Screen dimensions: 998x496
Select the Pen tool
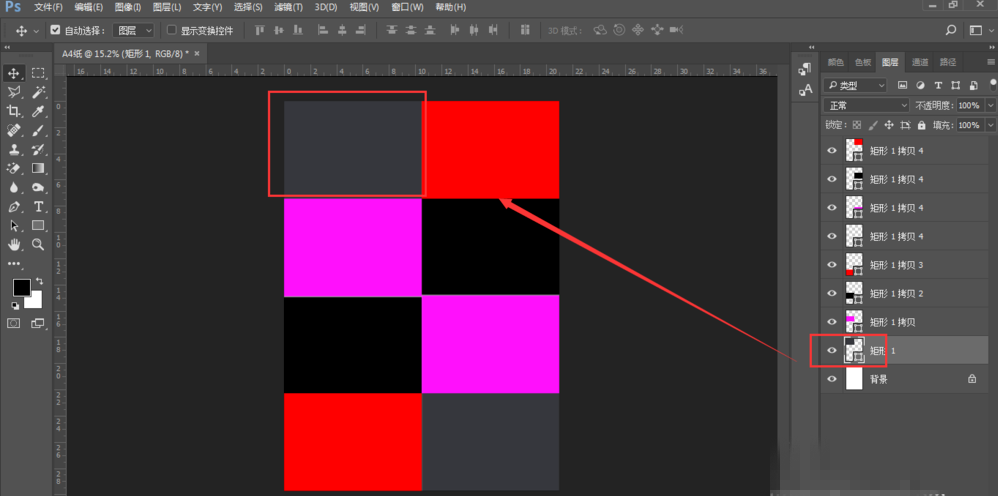(x=14, y=206)
